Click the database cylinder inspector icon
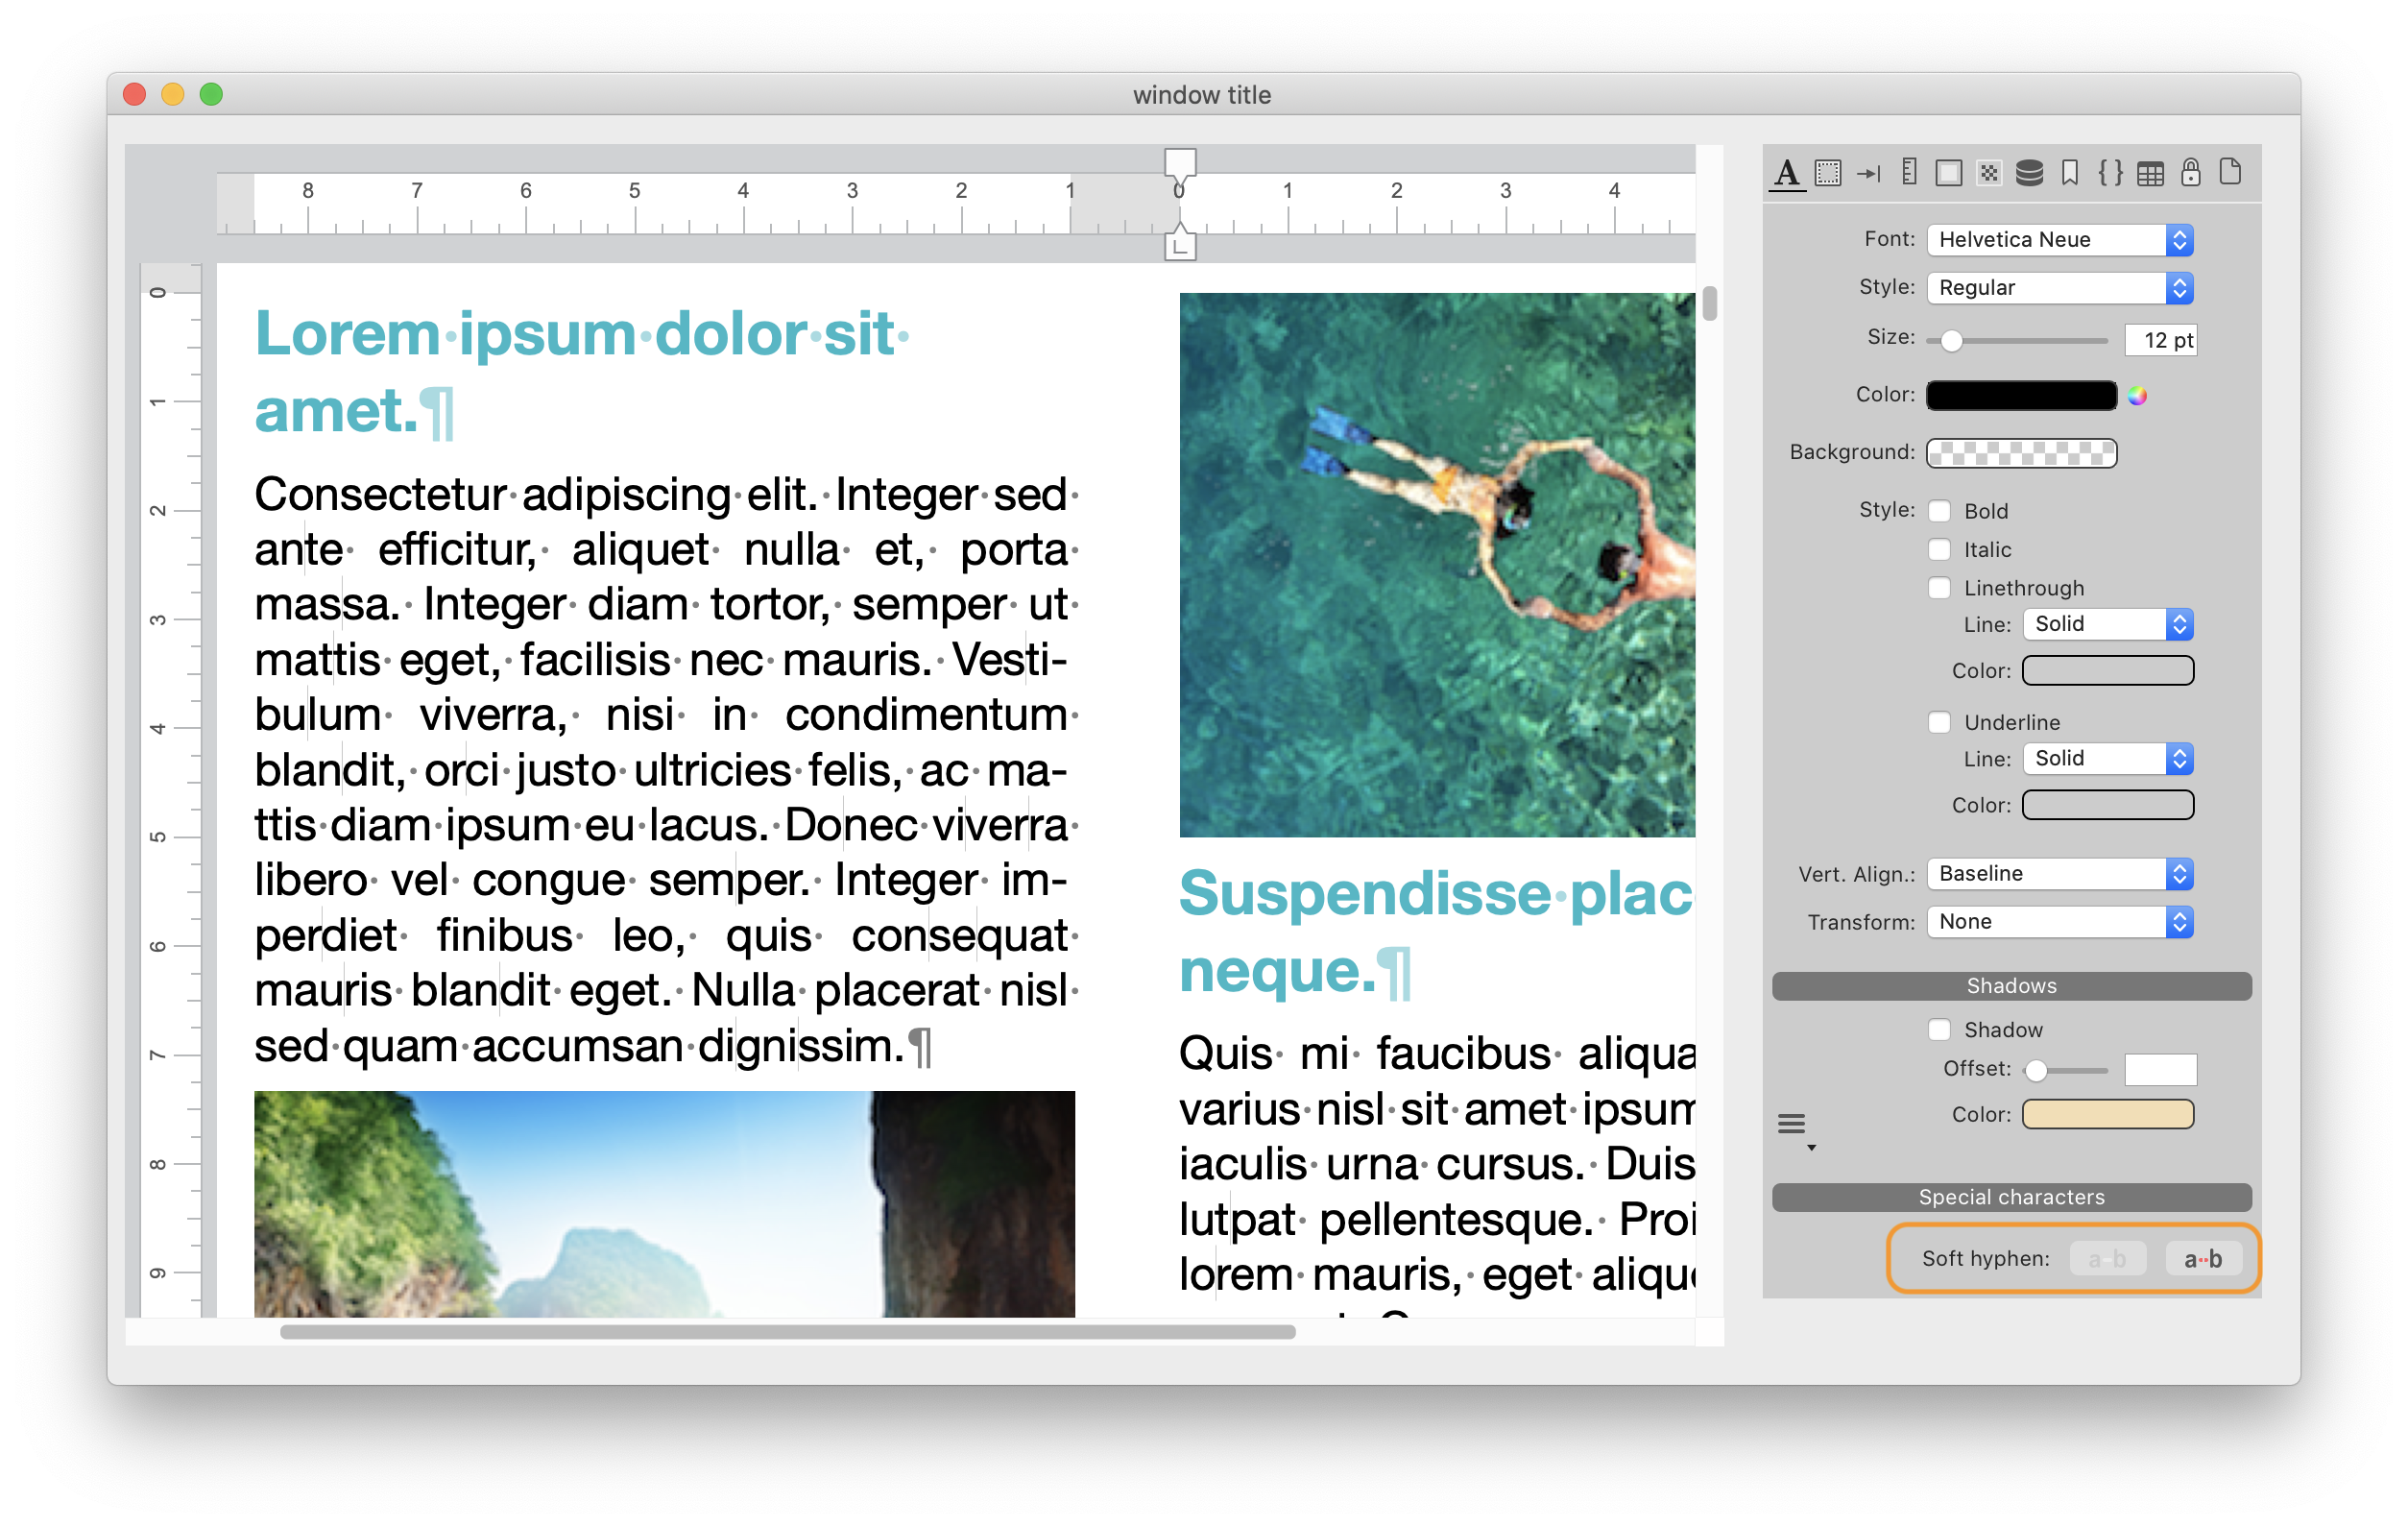Viewport: 2408px width, 1527px height. tap(2029, 173)
